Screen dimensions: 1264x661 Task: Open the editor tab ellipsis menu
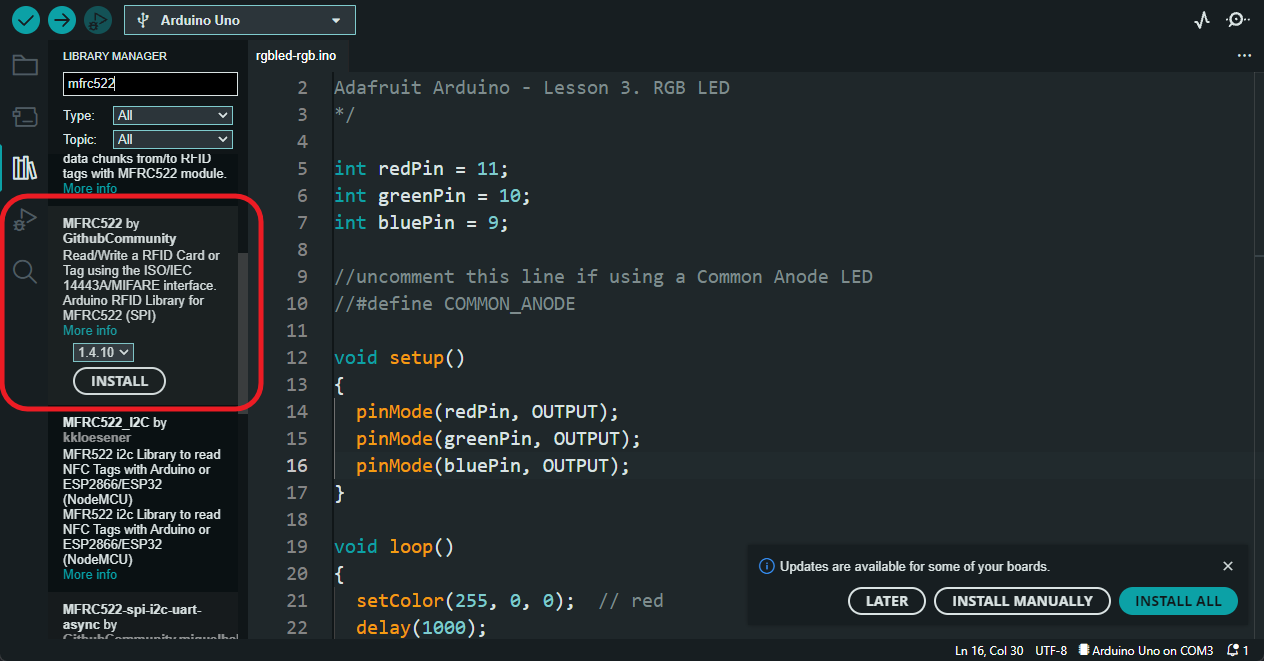tap(1244, 56)
